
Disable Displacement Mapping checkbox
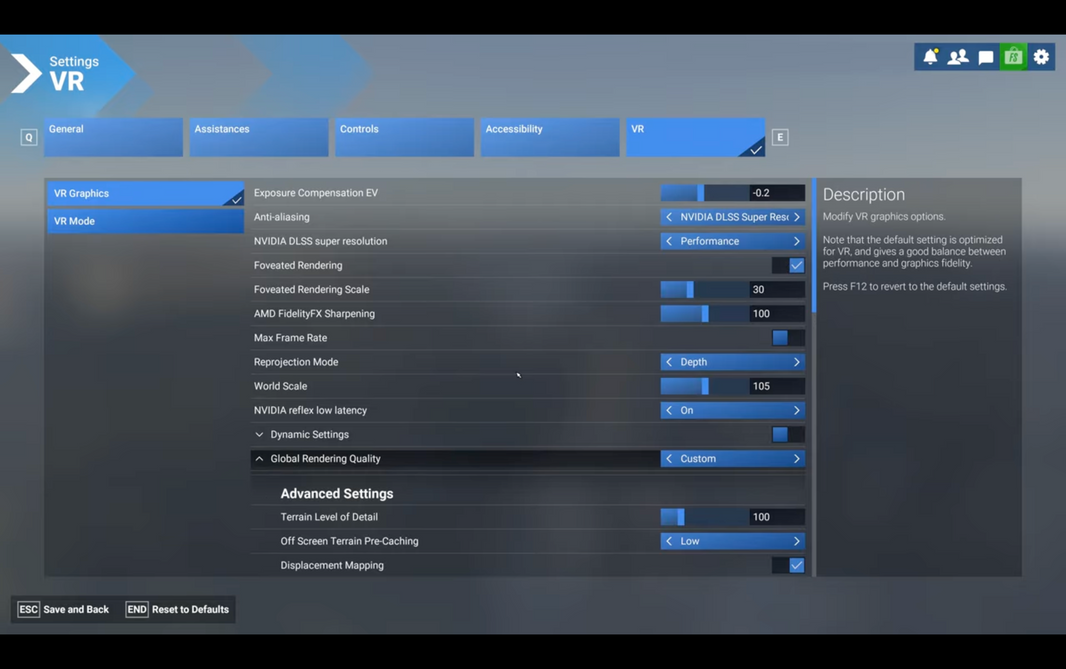tap(797, 565)
